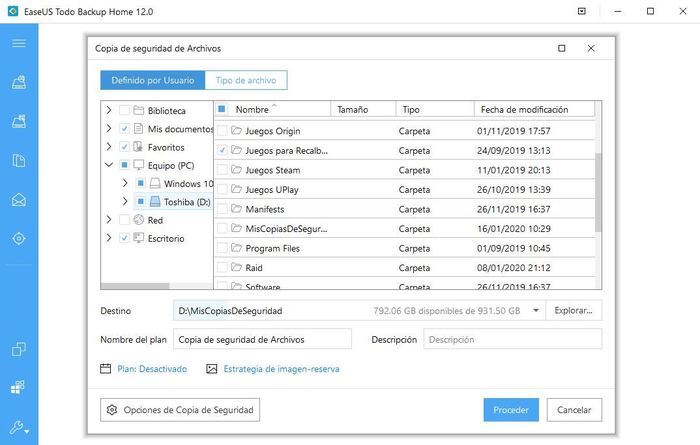The height and width of the screenshot is (445, 700).
Task: Click the Descripción input field
Action: 512,340
